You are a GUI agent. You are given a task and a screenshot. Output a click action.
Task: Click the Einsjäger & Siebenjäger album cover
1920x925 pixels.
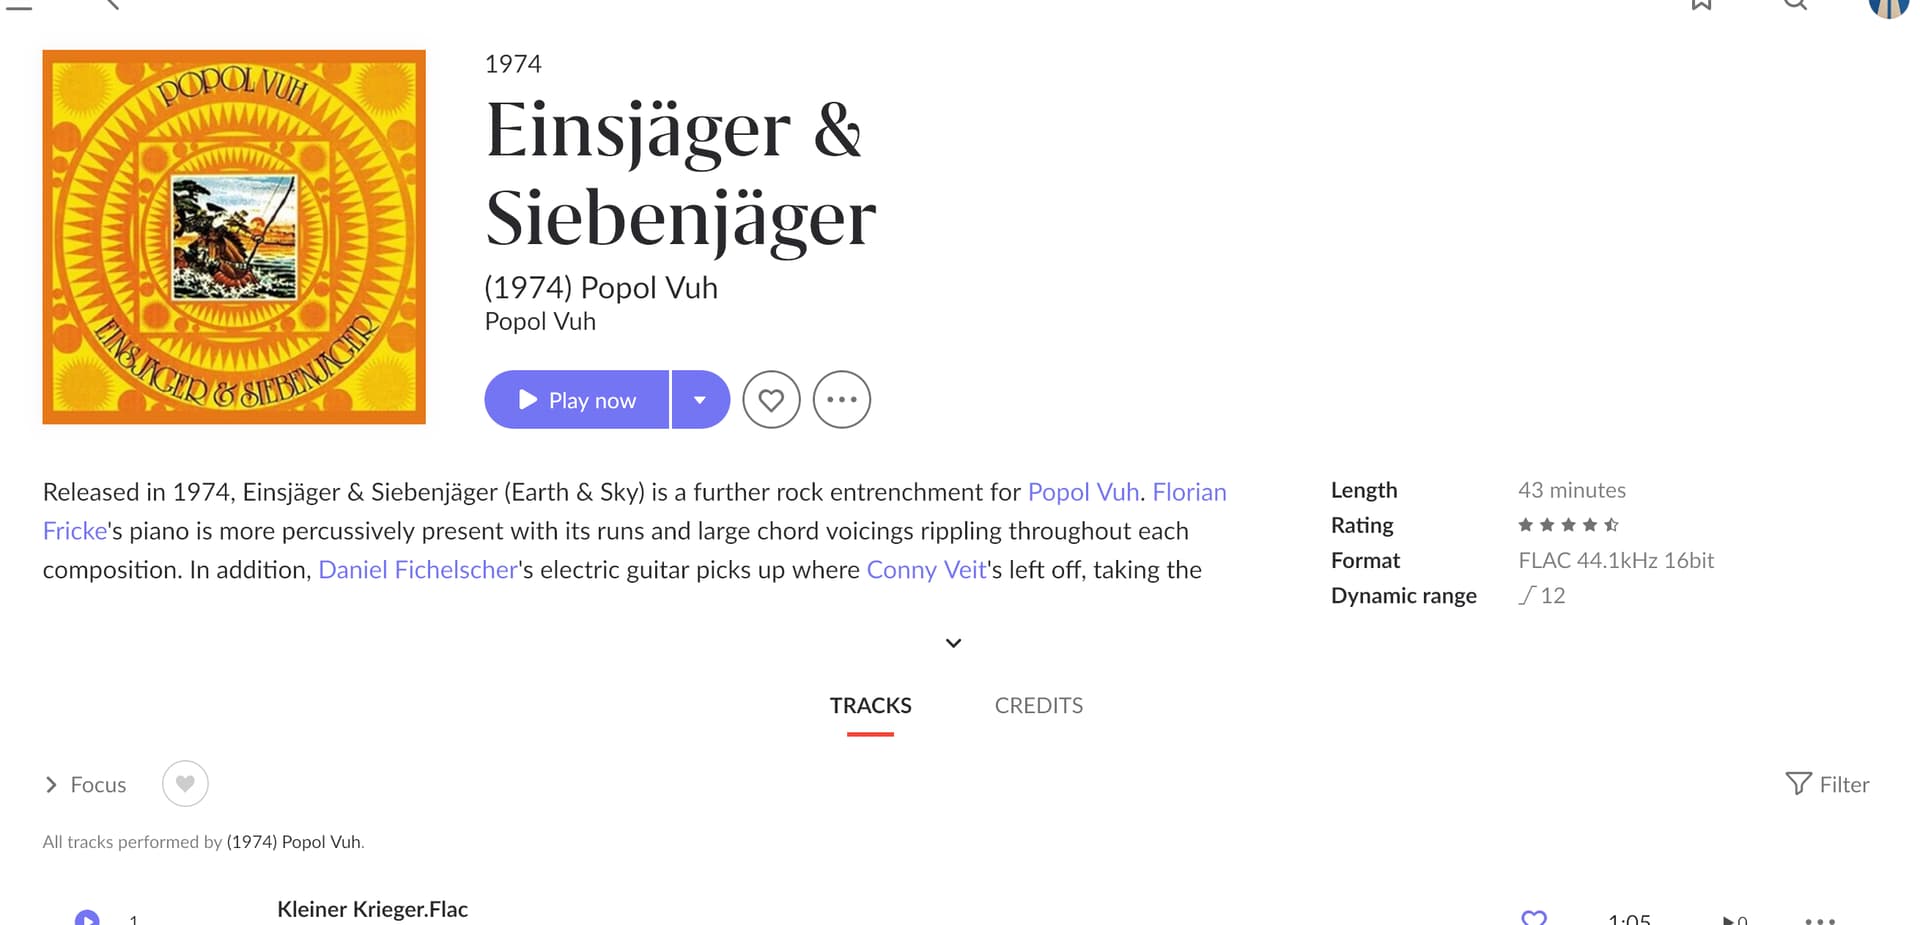tap(234, 237)
